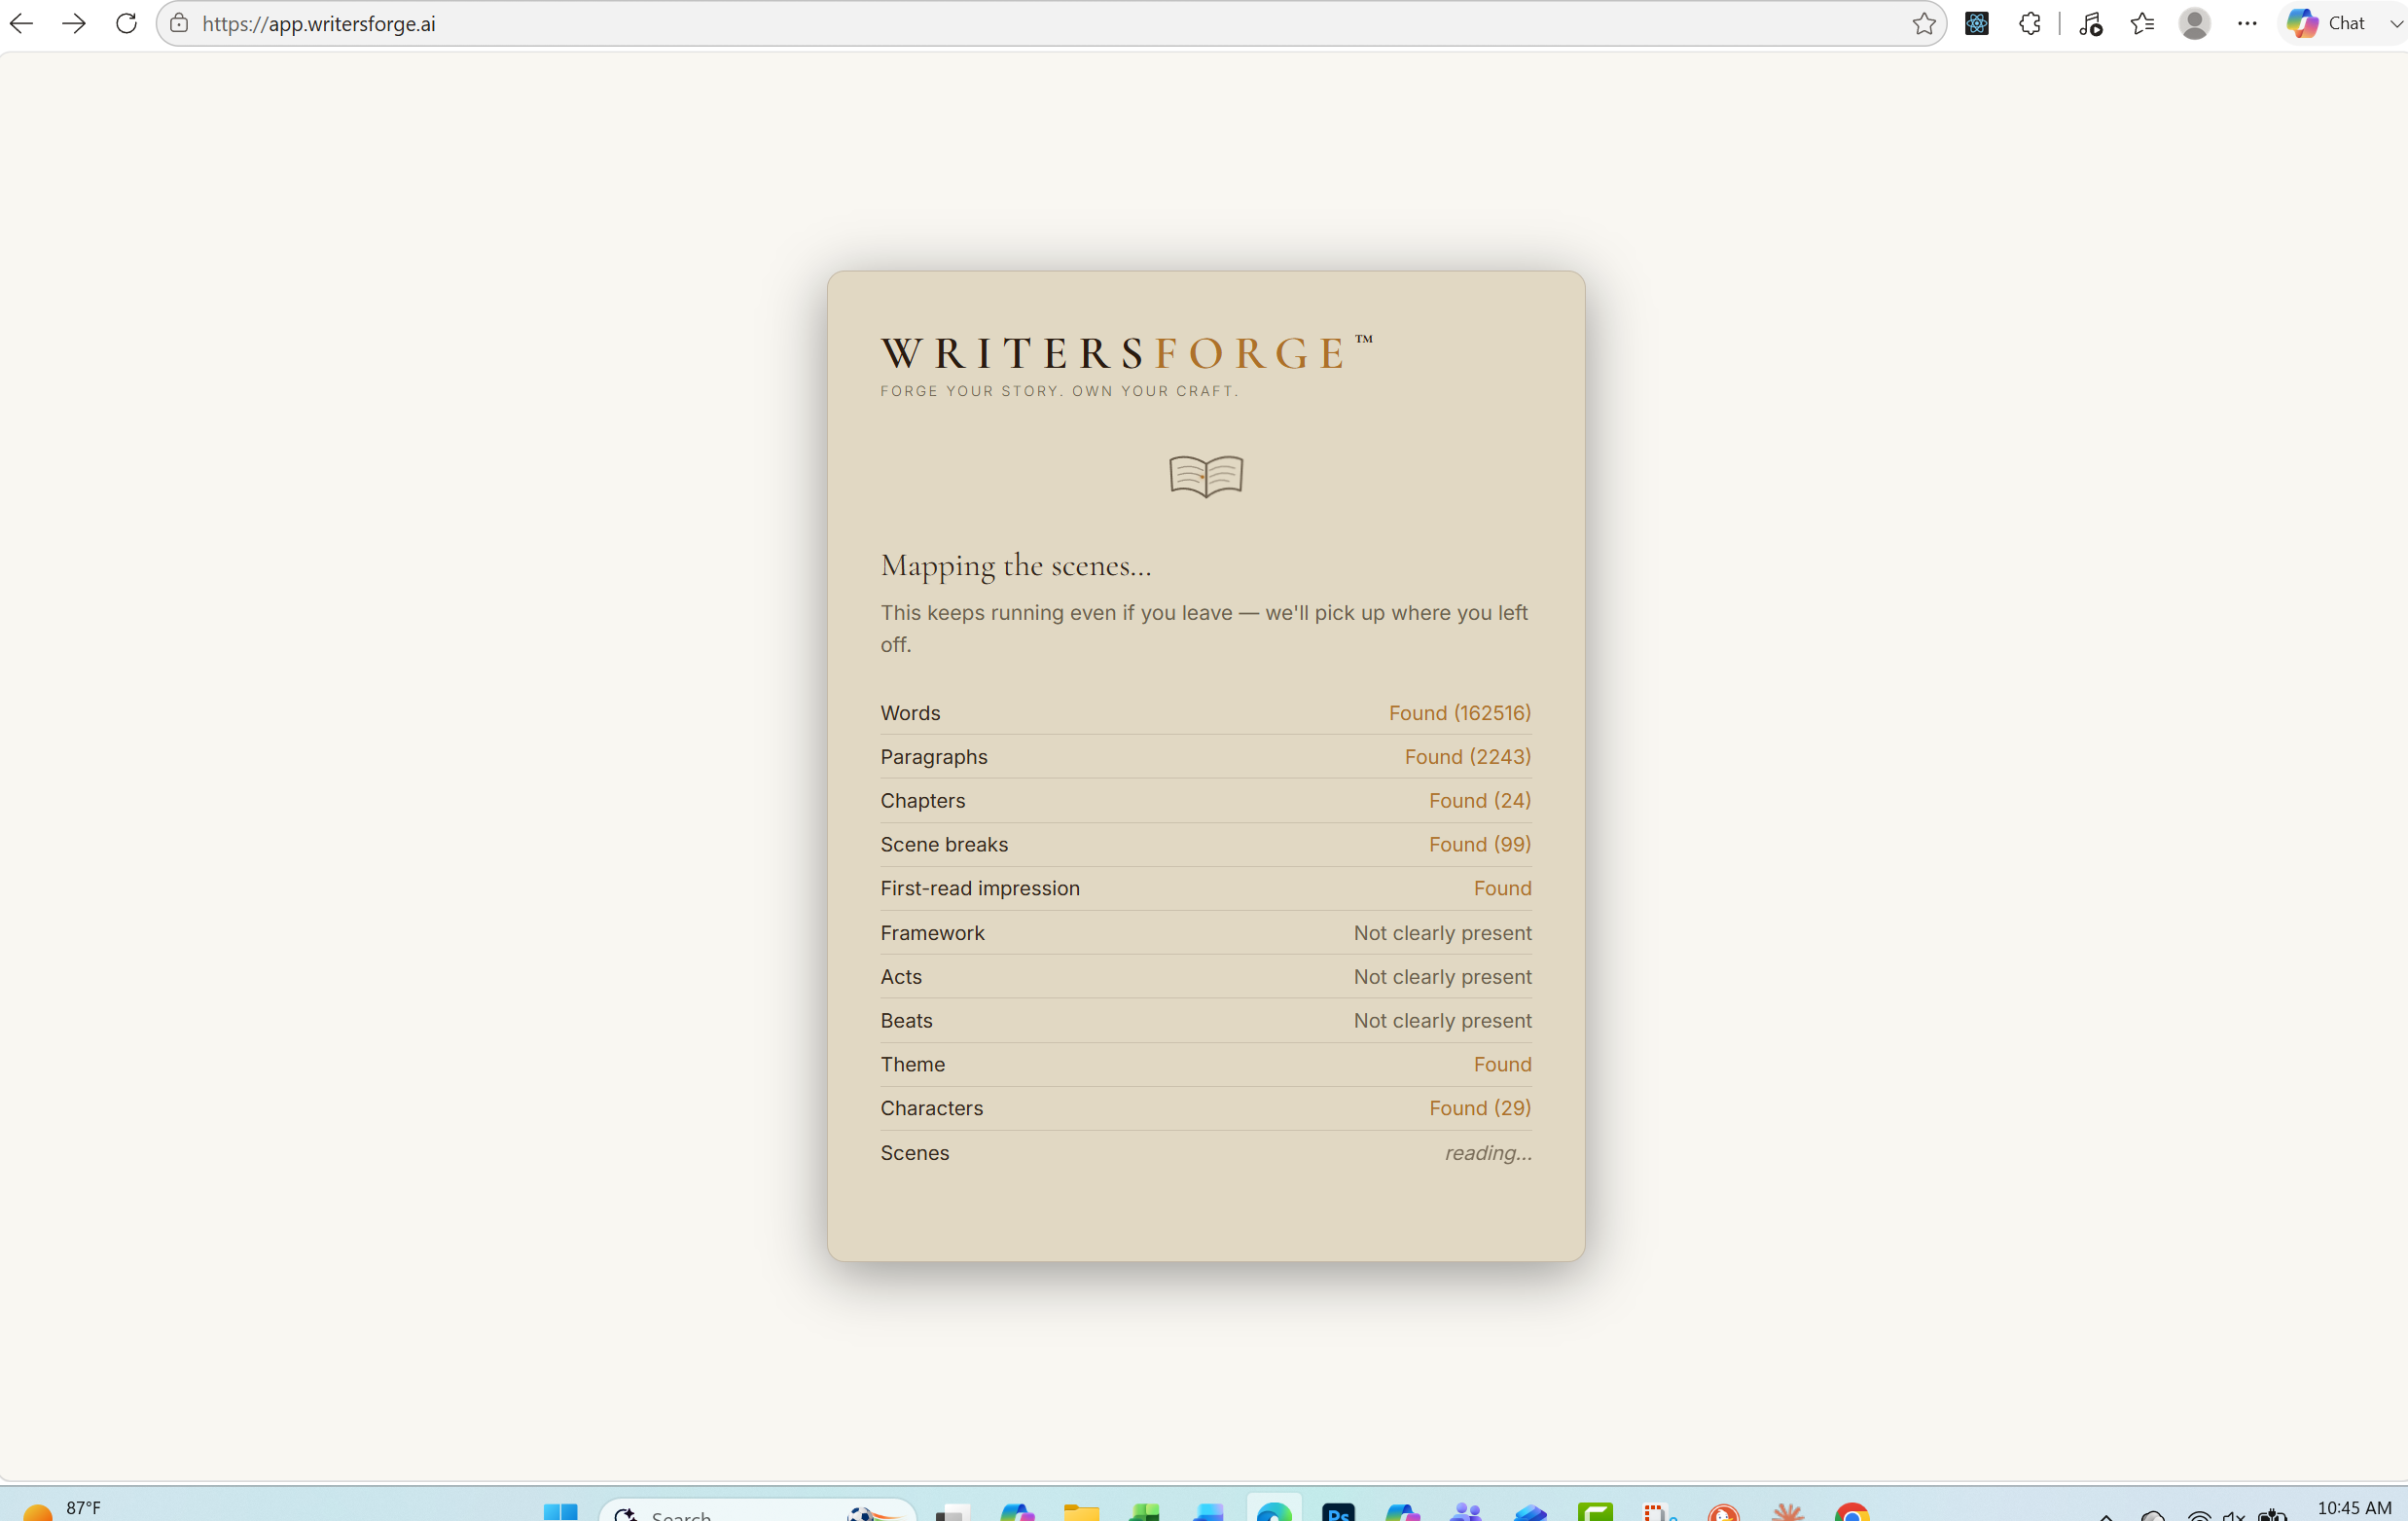Image resolution: width=2408 pixels, height=1521 pixels.
Task: Open Copilot Chat sidebar
Action: tap(2327, 23)
